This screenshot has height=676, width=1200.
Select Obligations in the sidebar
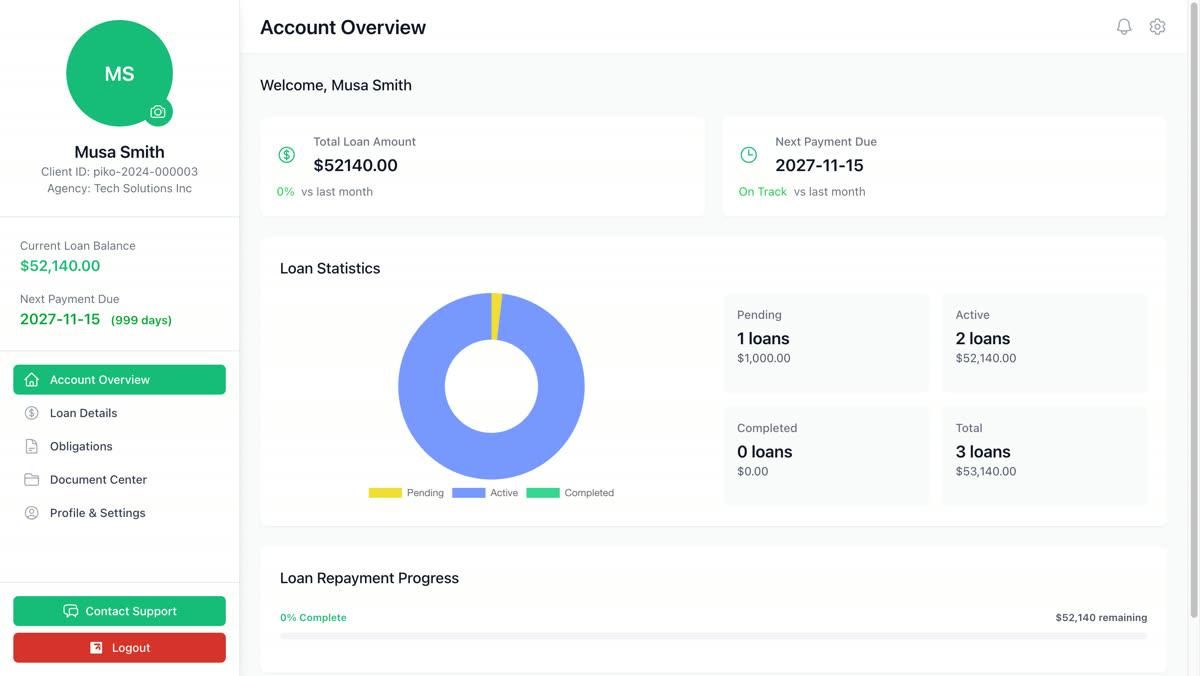[119, 446]
